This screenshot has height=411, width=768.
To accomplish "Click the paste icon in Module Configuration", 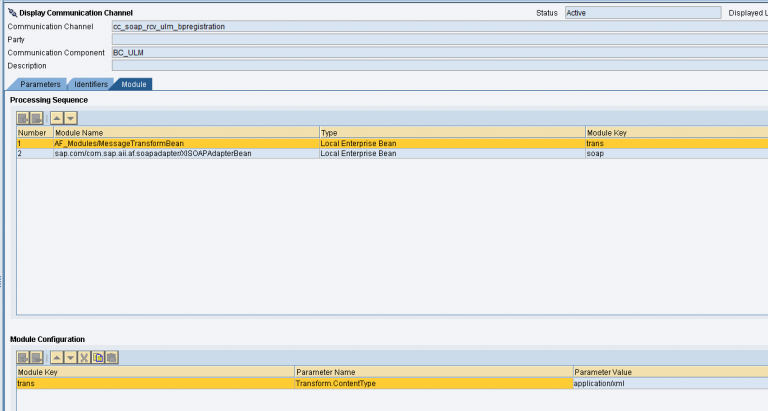I will pyautogui.click(x=111, y=357).
